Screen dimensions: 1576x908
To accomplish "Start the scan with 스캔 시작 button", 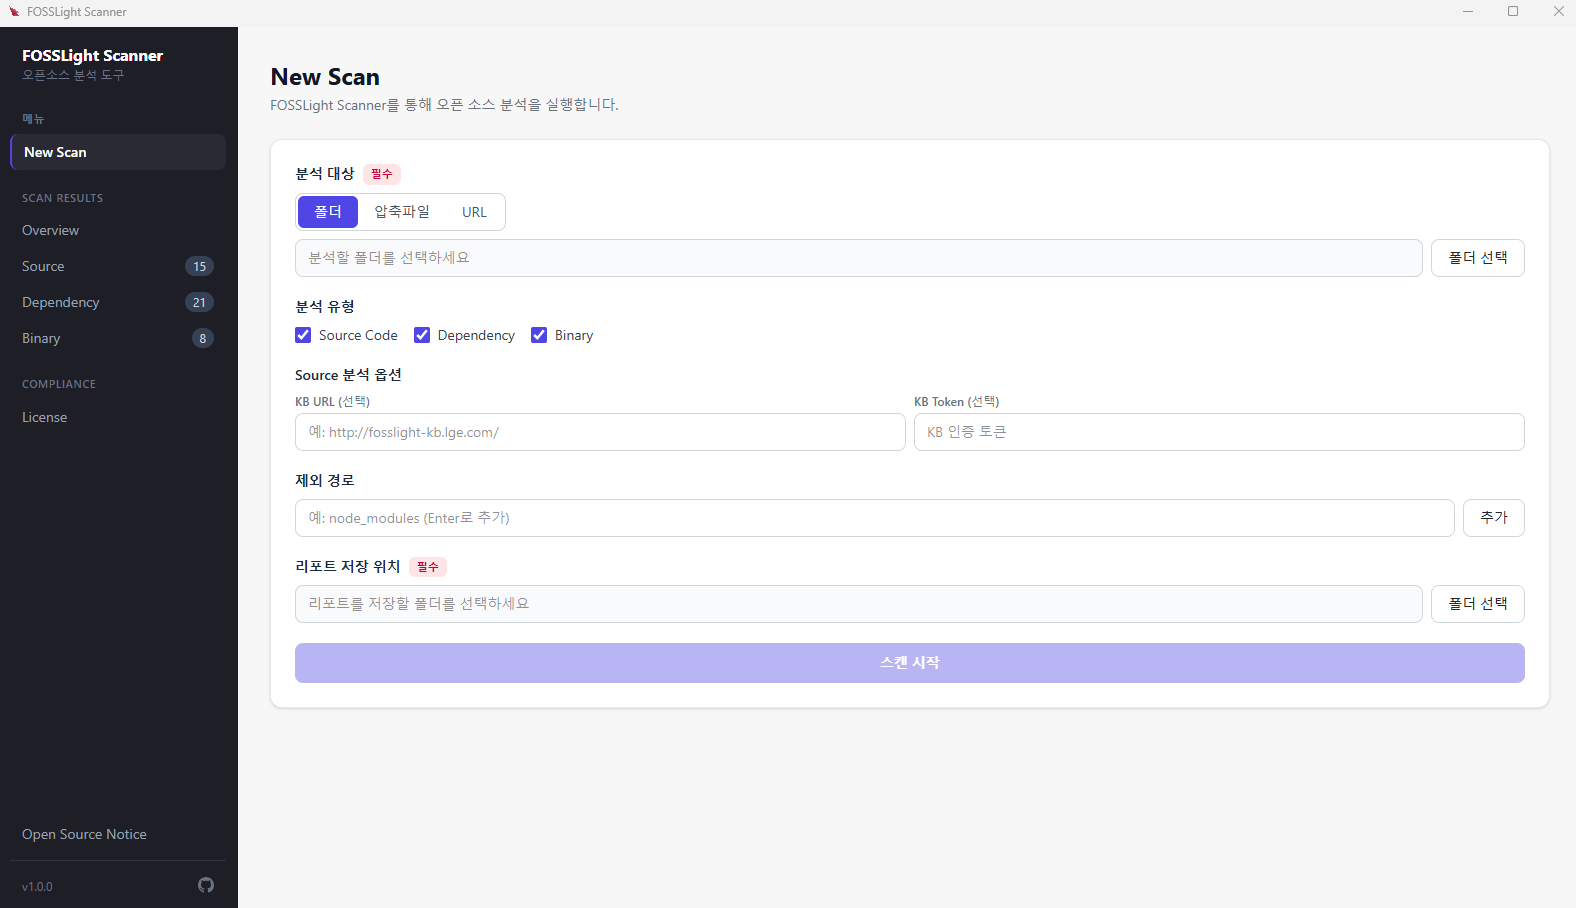I will tap(910, 663).
